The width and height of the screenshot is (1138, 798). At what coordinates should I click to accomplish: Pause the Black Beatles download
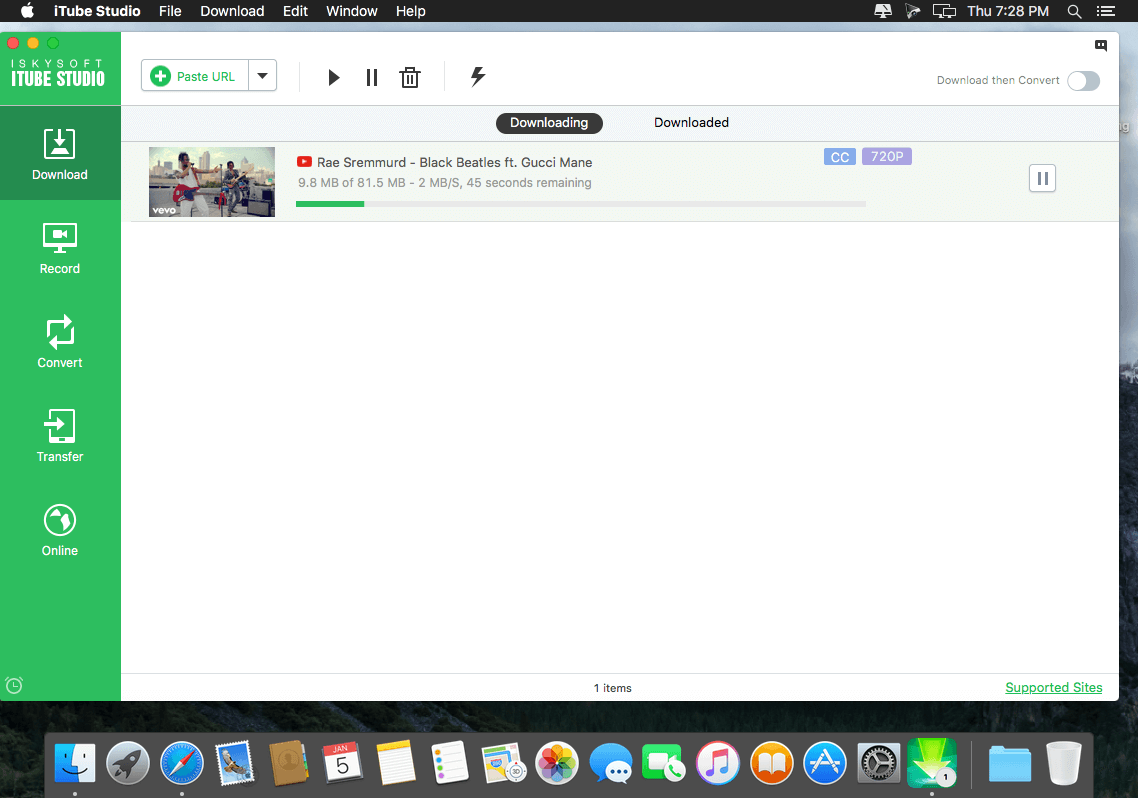pyautogui.click(x=1042, y=178)
